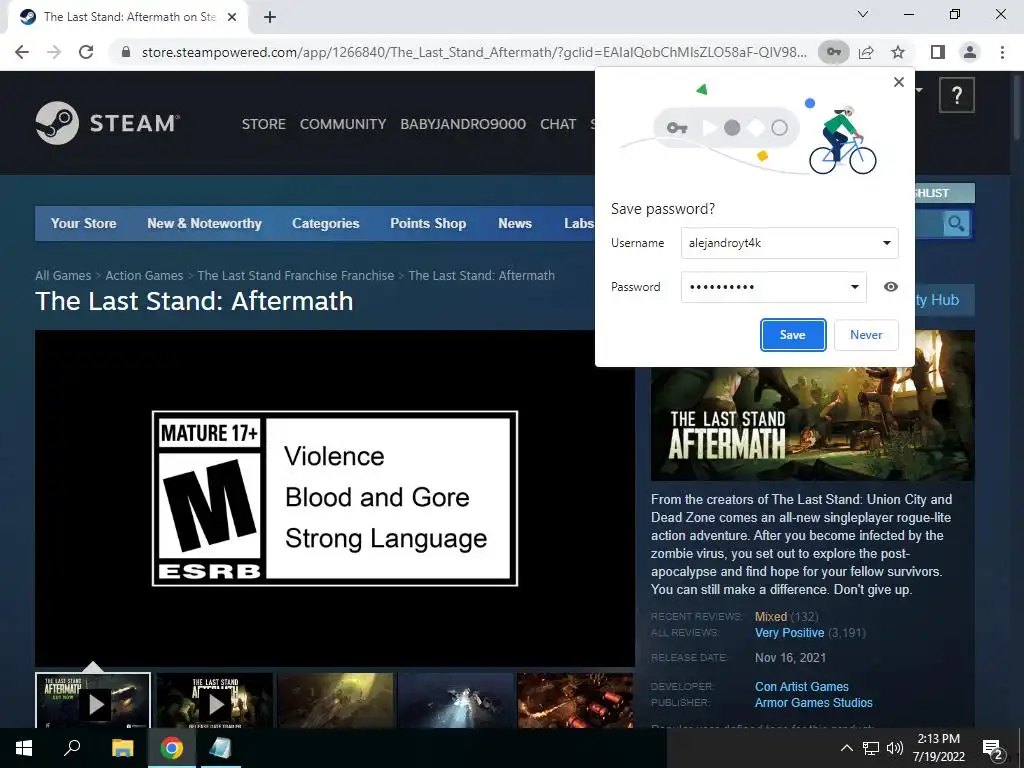Show hidden system tray icons

846,748
